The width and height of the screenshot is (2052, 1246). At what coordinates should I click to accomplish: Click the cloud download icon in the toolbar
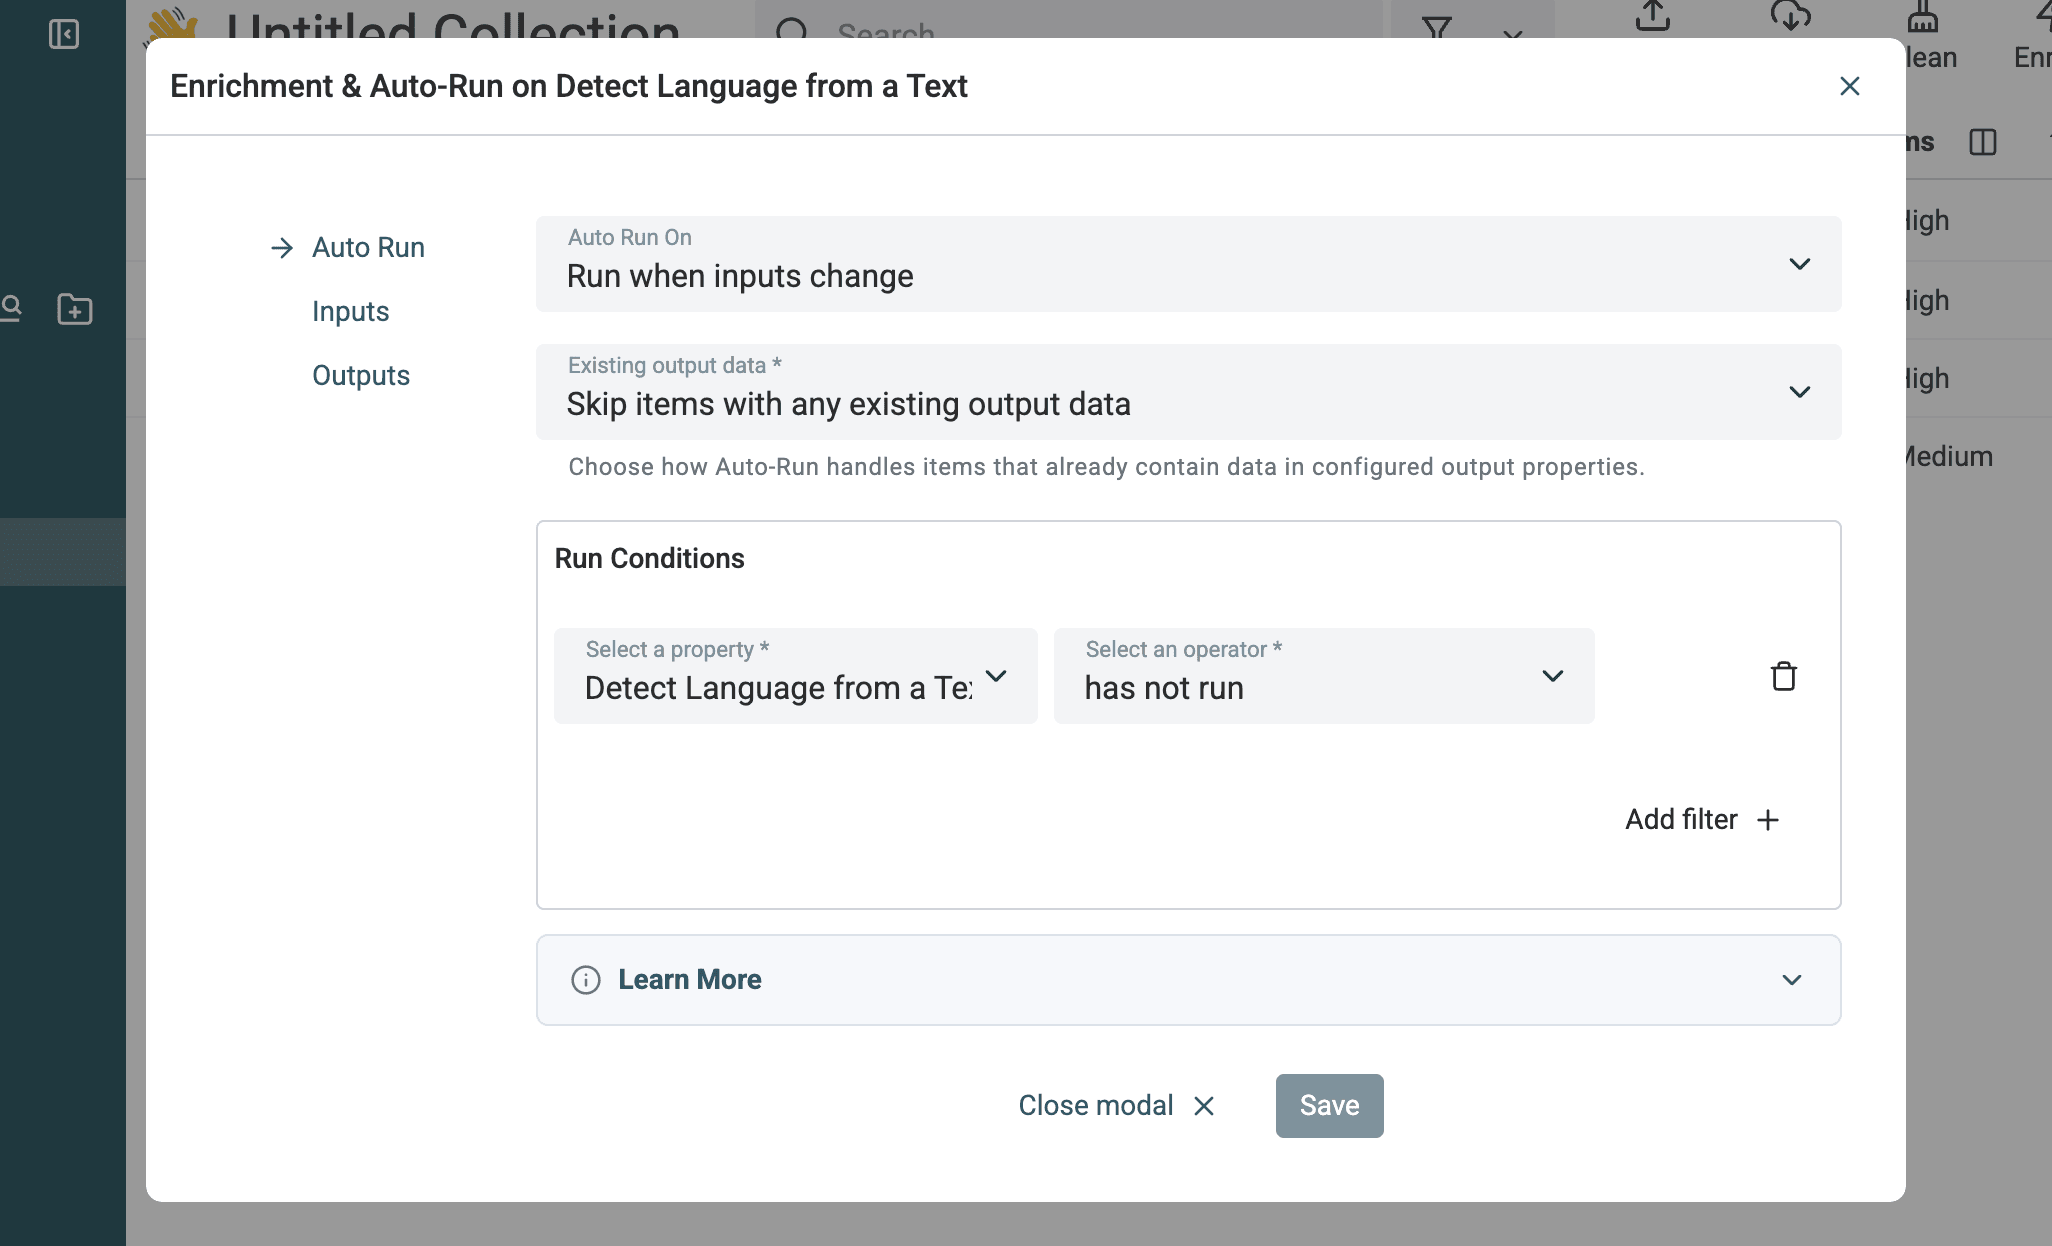click(x=1790, y=16)
